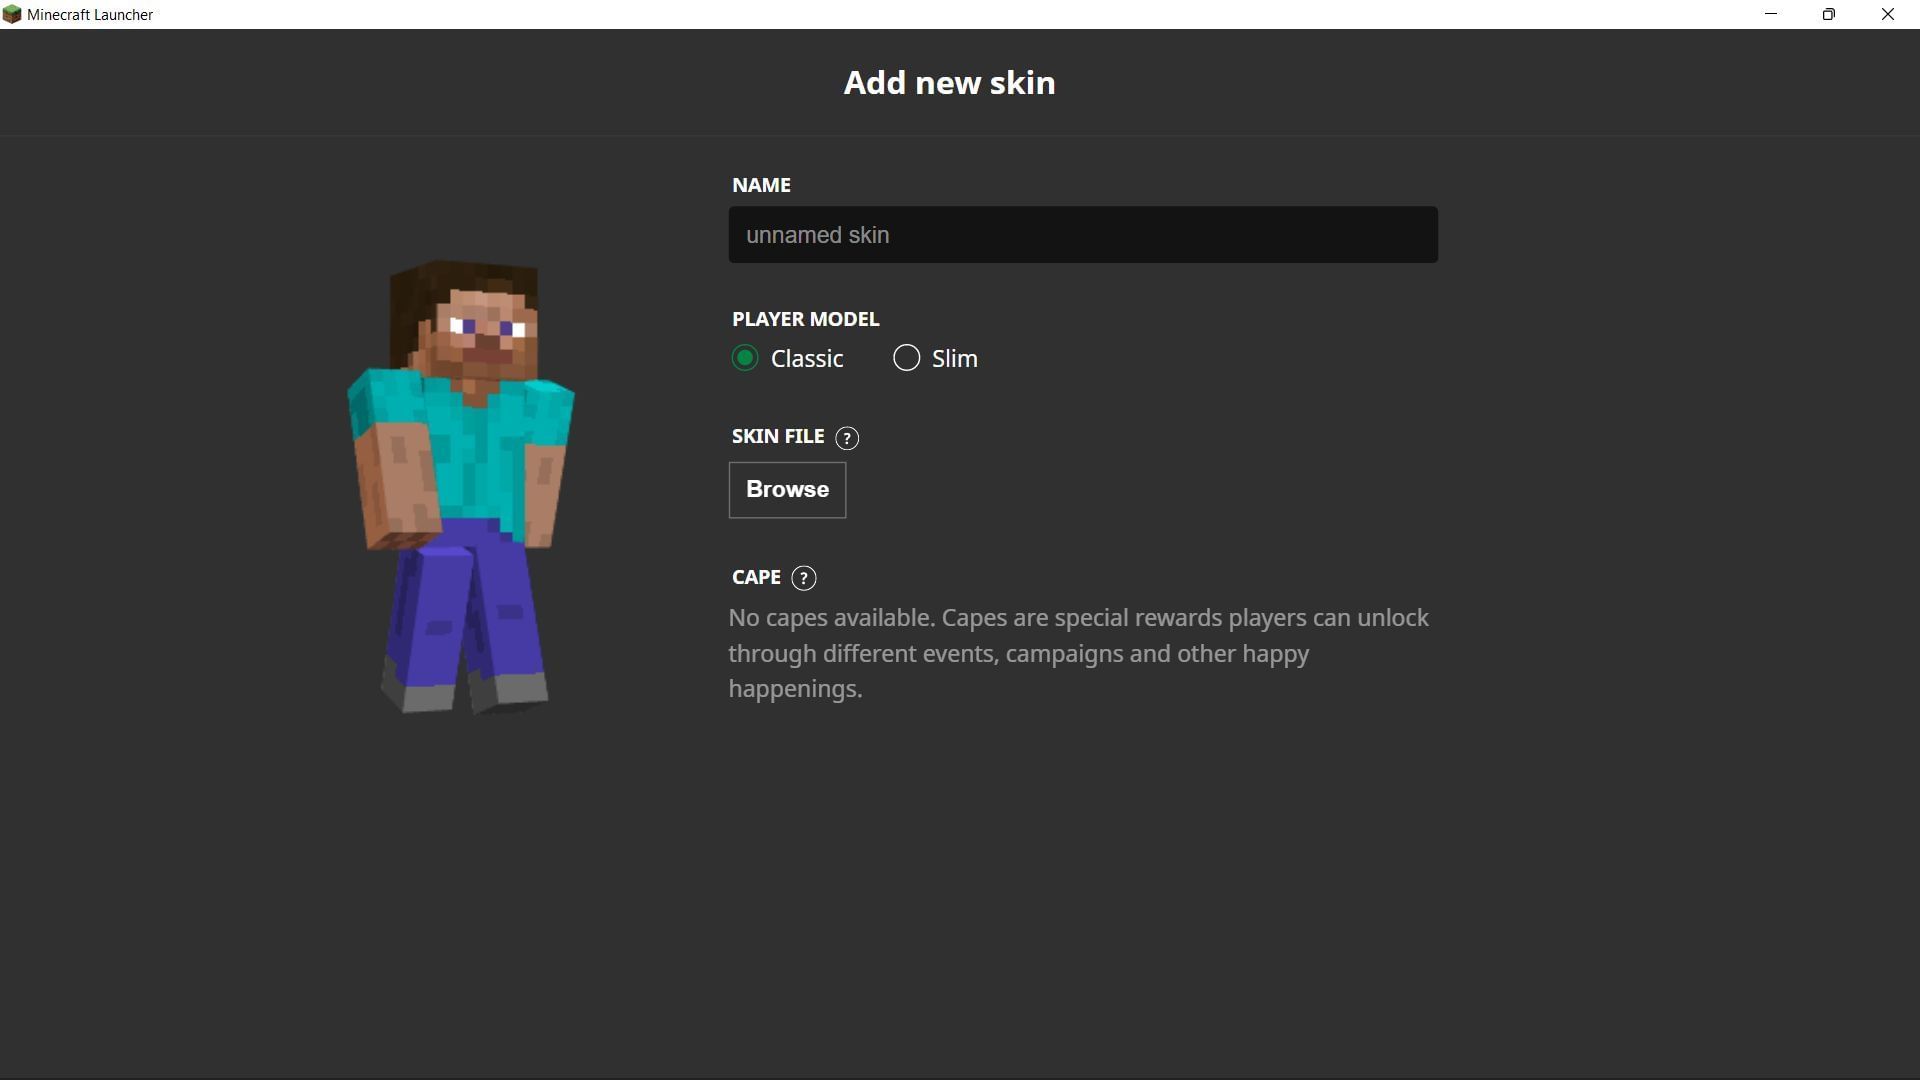Click the NAME section label
Screen dimensions: 1920x1080
(760, 185)
